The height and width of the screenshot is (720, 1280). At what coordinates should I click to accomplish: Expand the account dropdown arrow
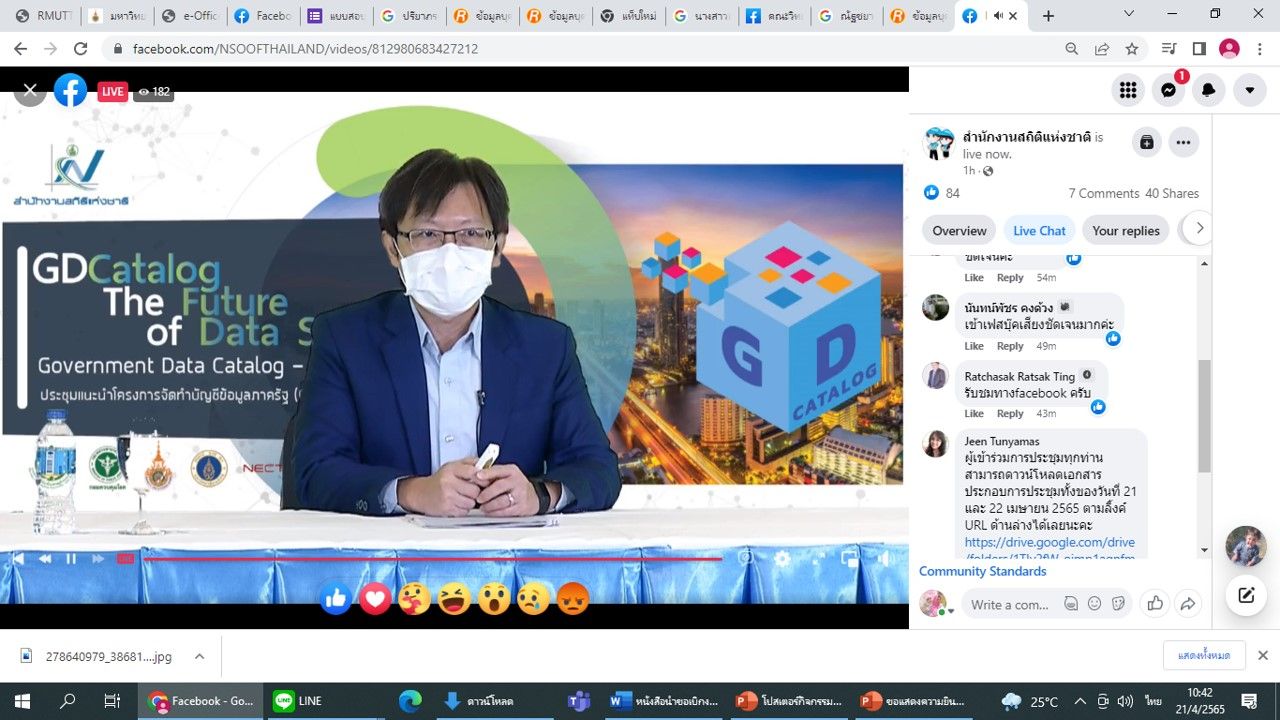pyautogui.click(x=1249, y=90)
